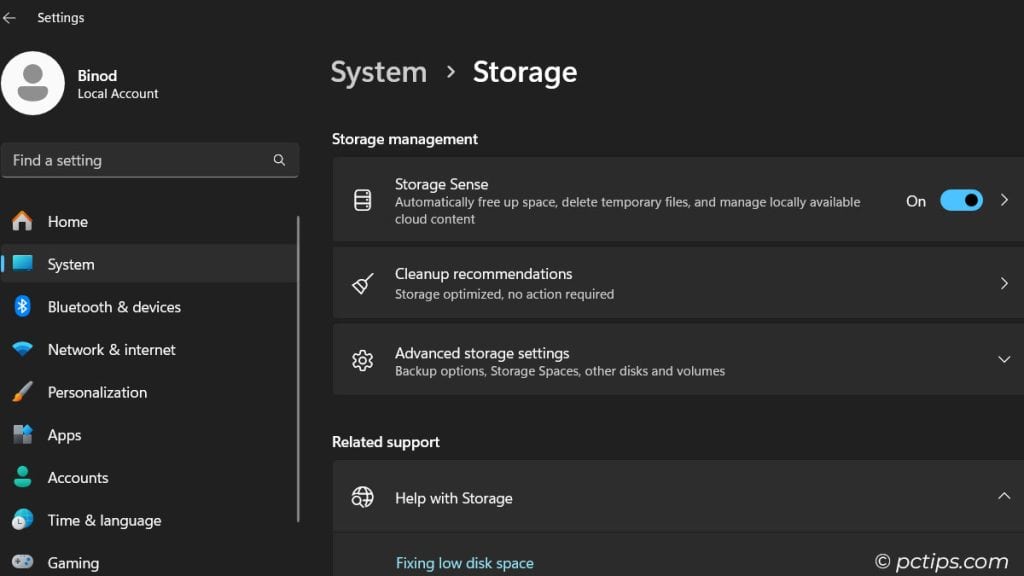Image resolution: width=1024 pixels, height=576 pixels.
Task: Click the Advanced storage settings title
Action: pyautogui.click(x=482, y=353)
